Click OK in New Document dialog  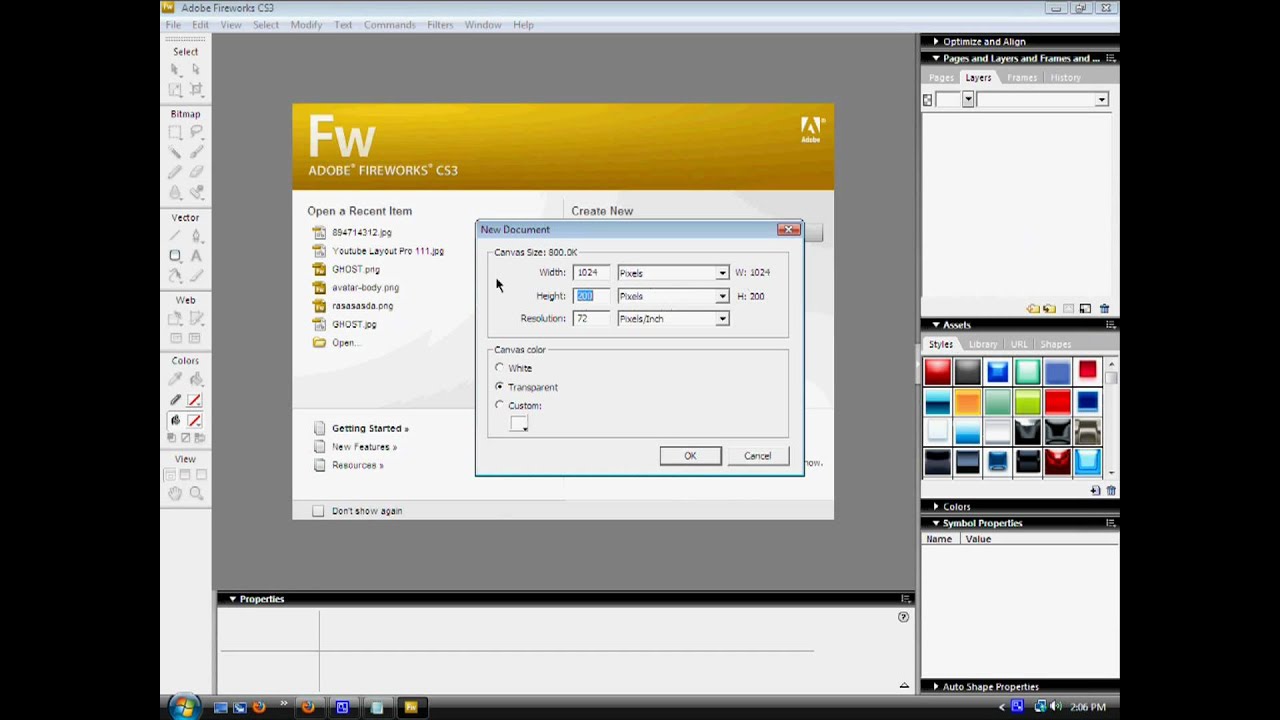click(690, 456)
